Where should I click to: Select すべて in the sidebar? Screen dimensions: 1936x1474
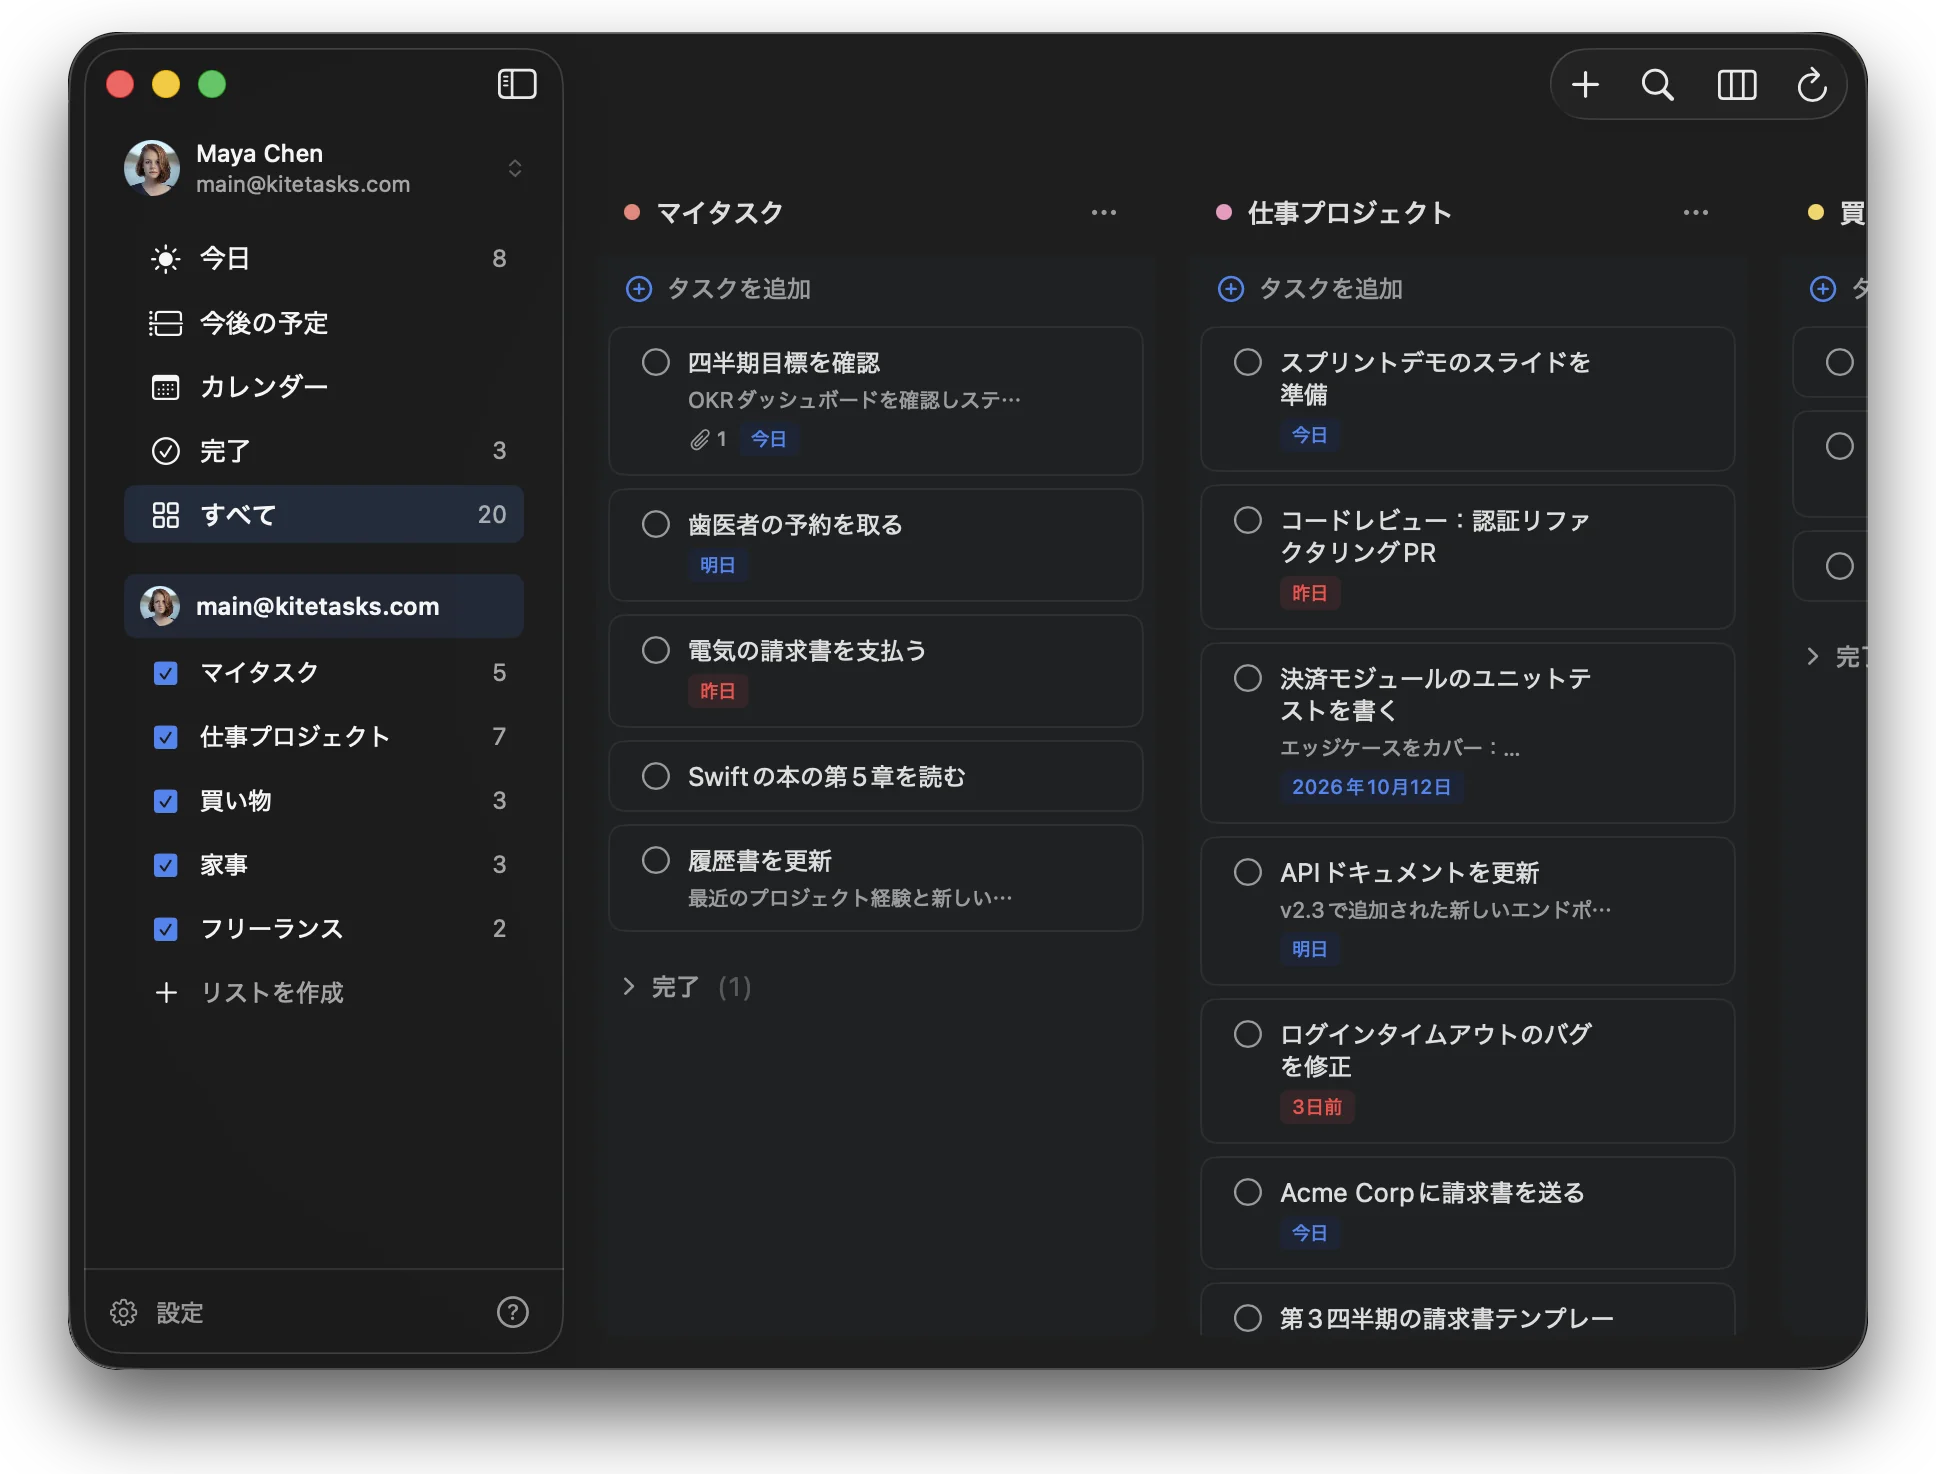(324, 515)
